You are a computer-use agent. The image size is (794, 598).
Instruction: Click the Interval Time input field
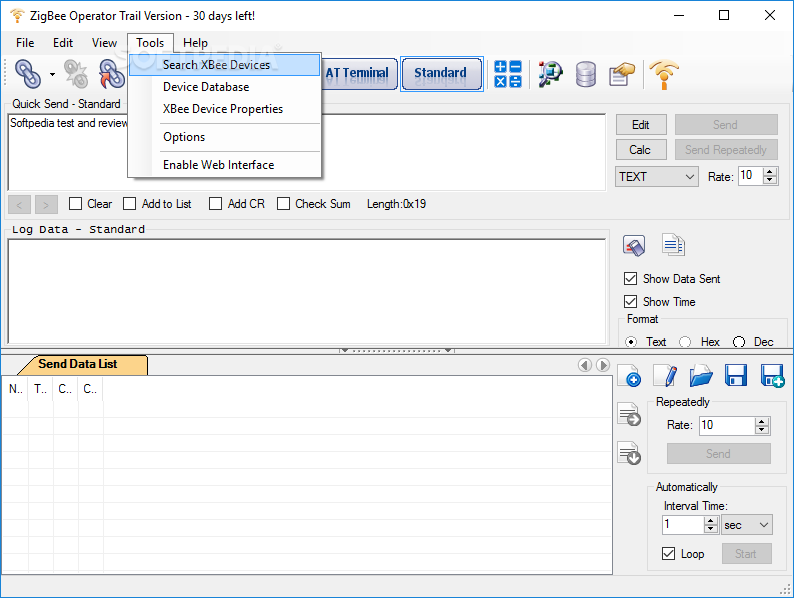point(683,525)
